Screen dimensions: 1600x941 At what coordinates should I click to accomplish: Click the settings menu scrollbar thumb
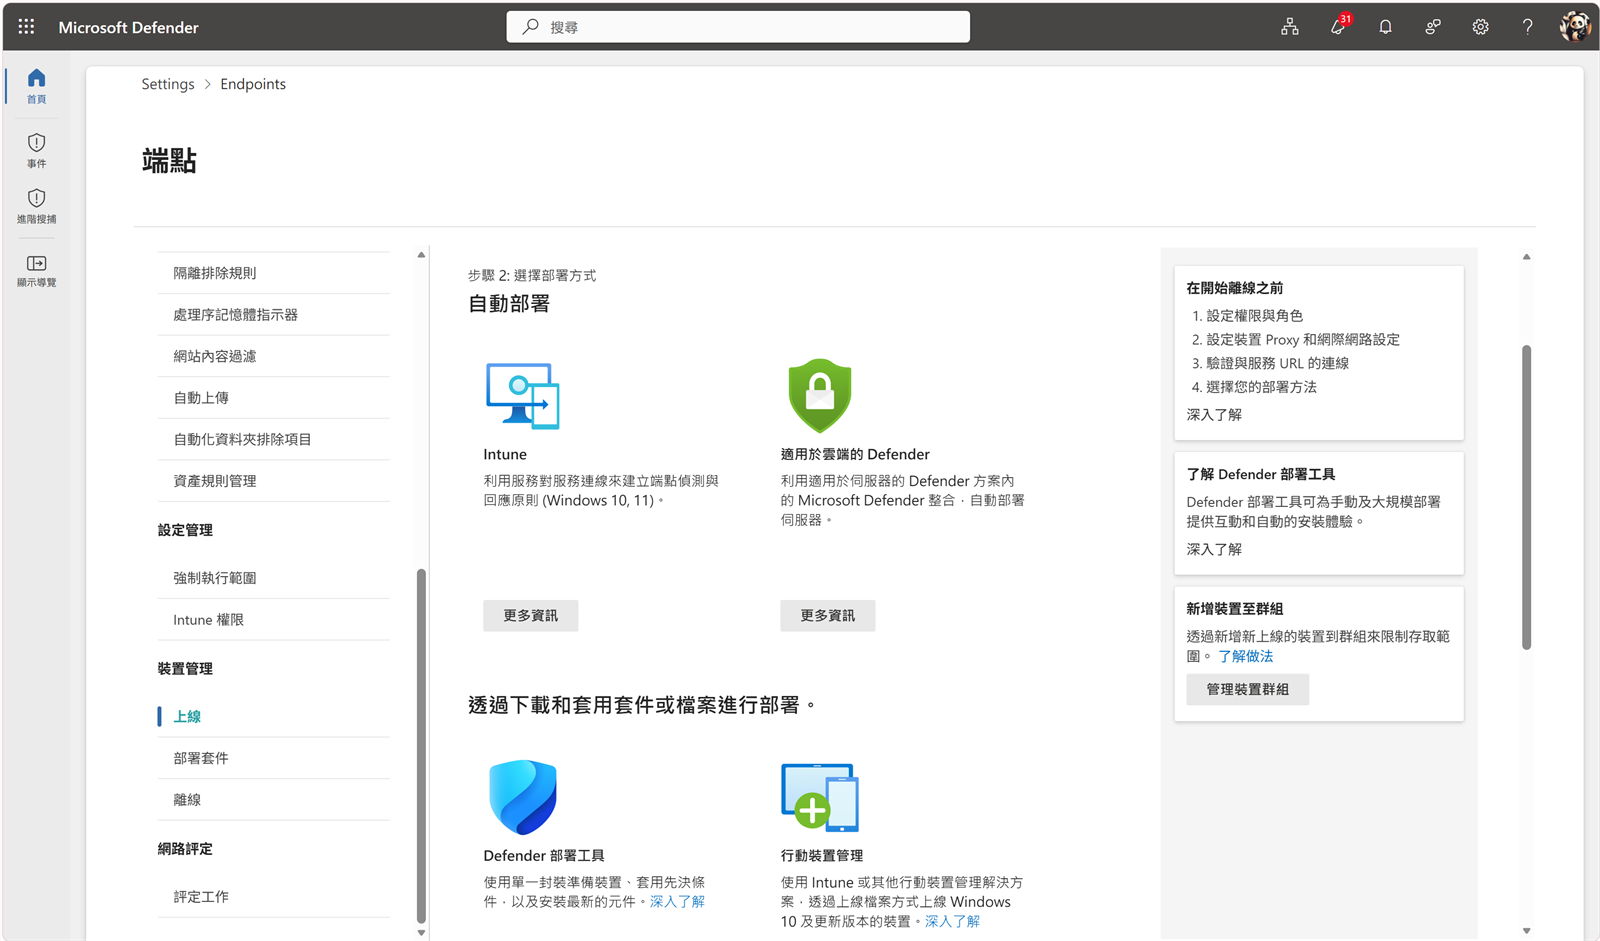point(421,746)
